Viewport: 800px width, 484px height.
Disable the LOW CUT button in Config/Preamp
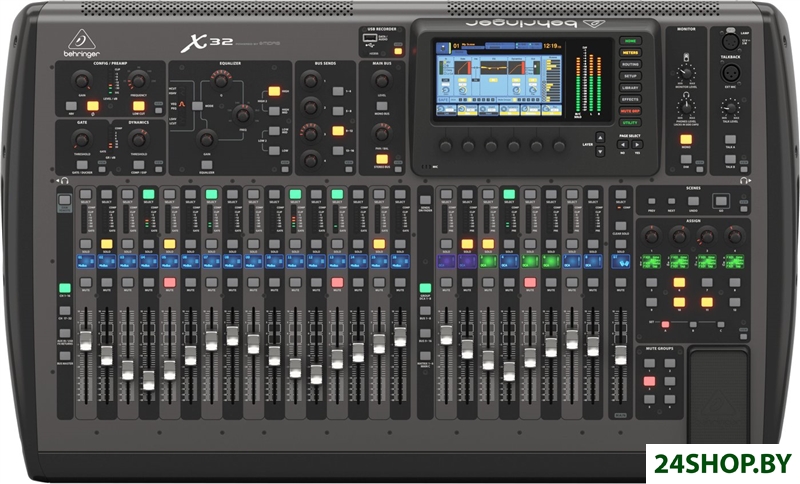[138, 106]
